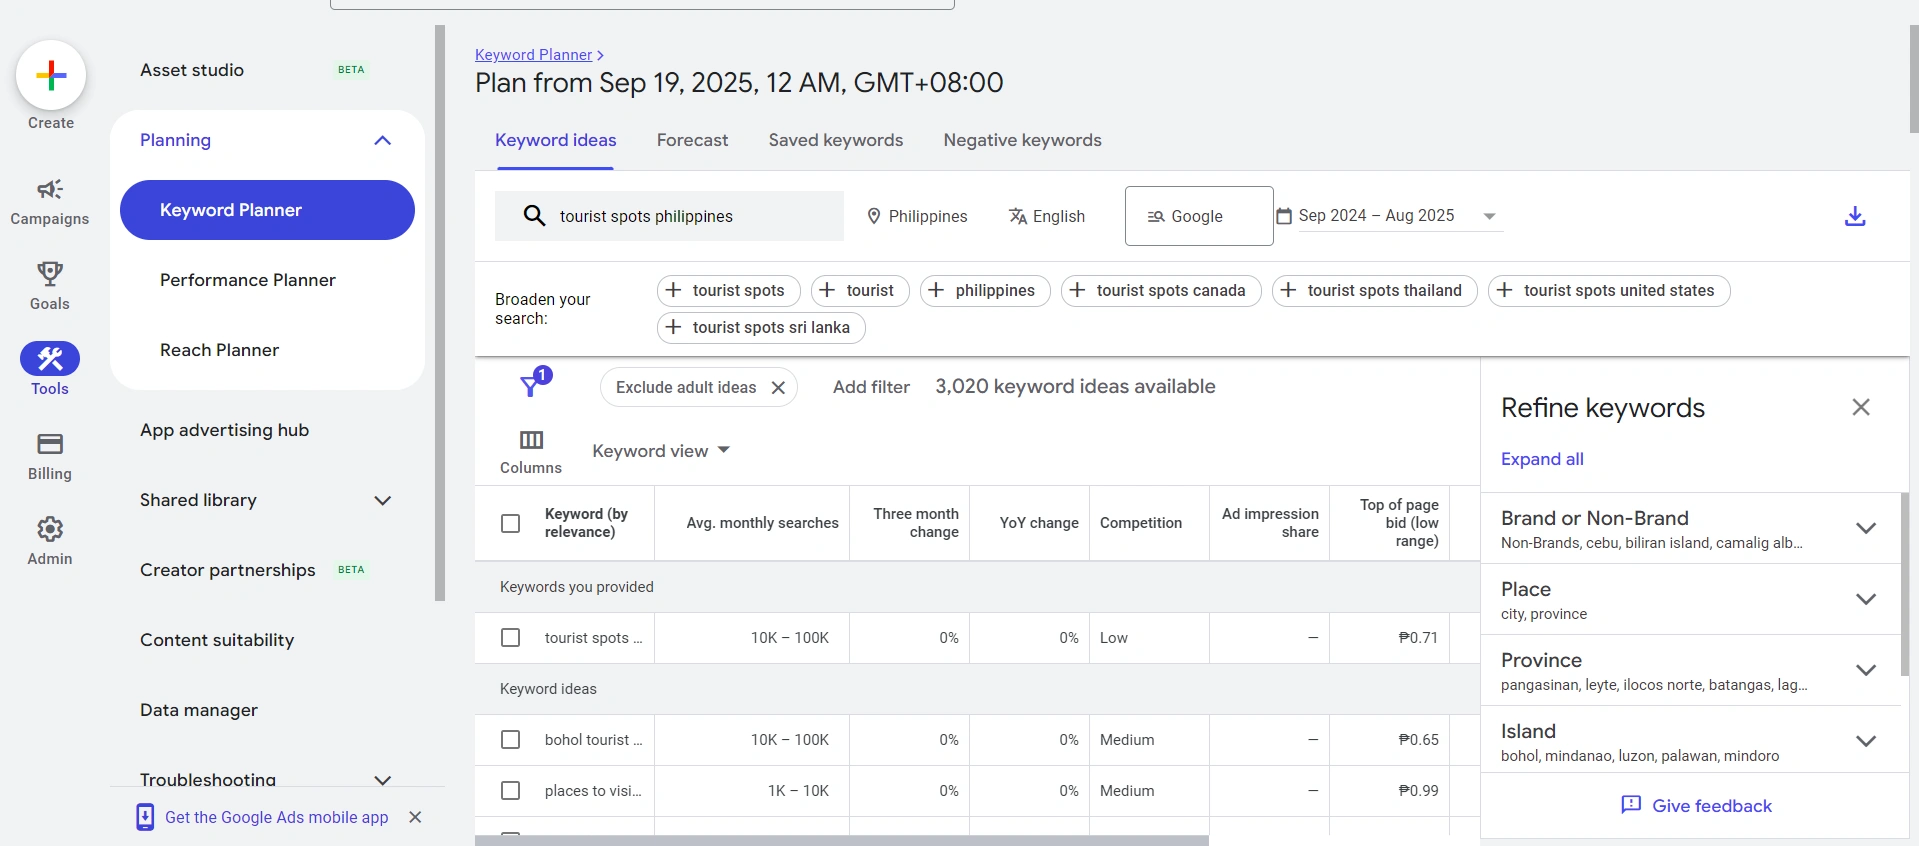The width and height of the screenshot is (1919, 846).
Task: Select Keyword Planner in the sidebar
Action: pyautogui.click(x=267, y=210)
